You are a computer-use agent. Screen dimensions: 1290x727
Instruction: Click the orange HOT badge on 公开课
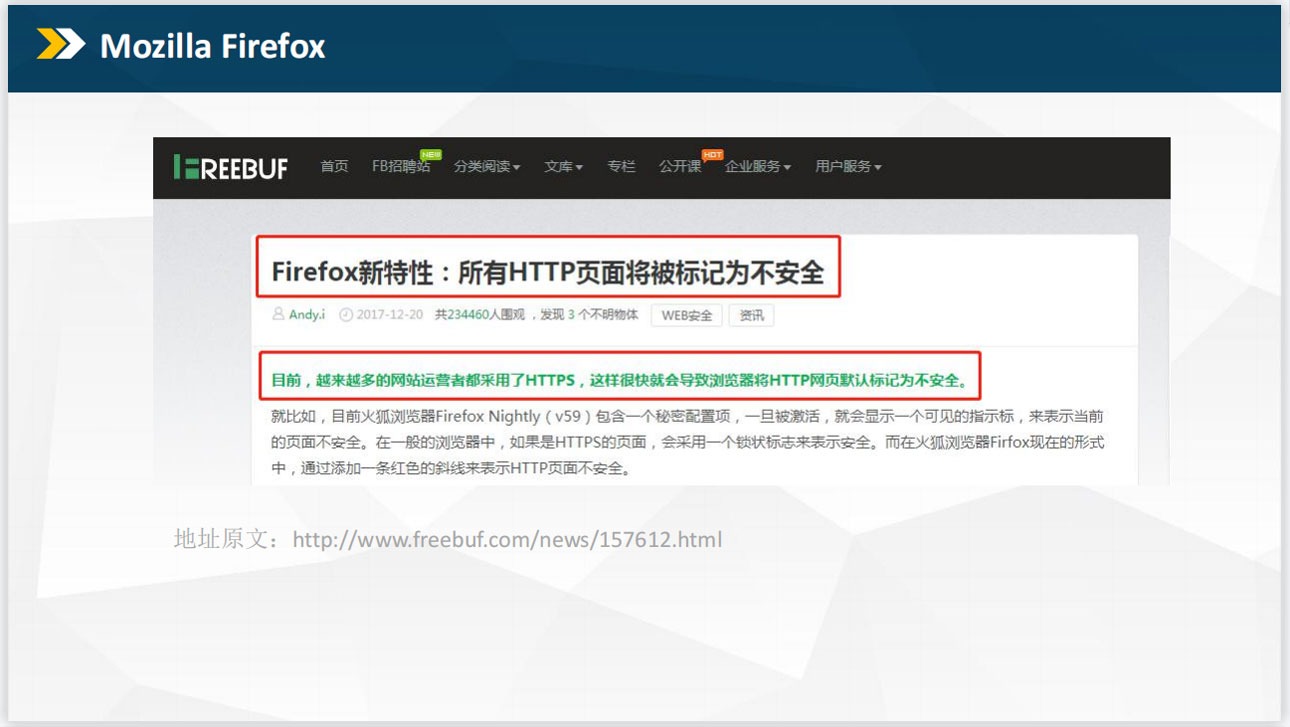(712, 155)
